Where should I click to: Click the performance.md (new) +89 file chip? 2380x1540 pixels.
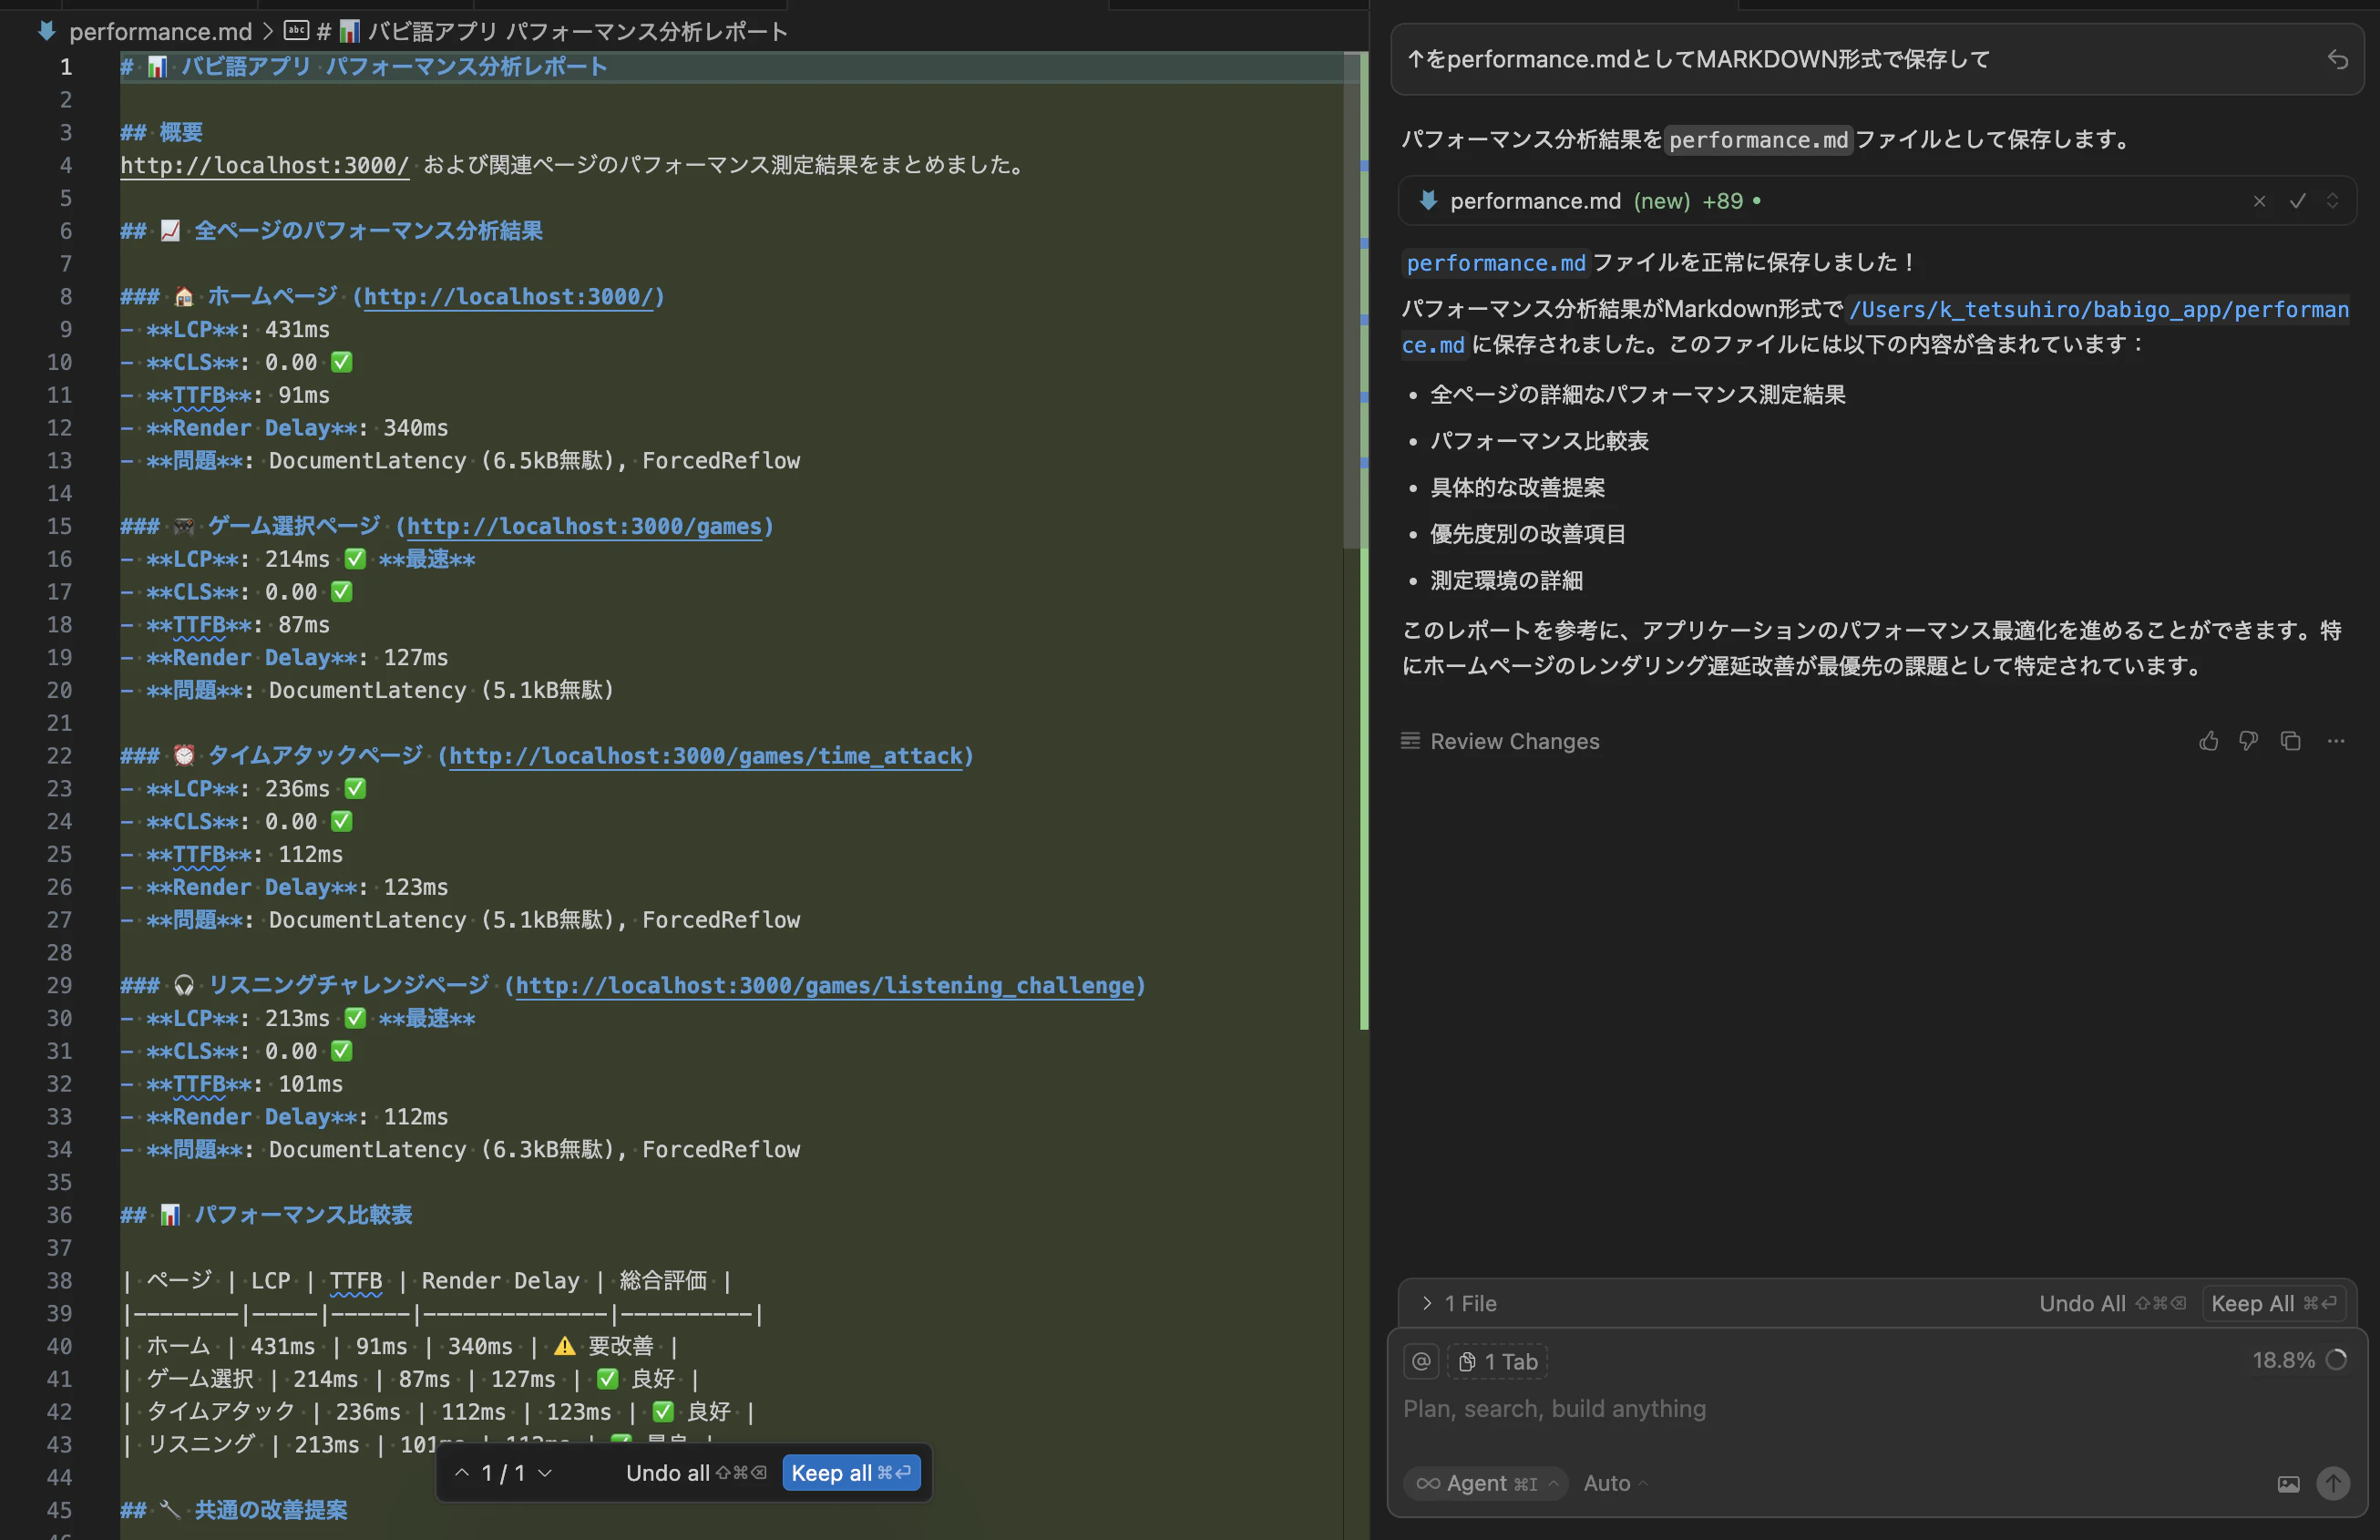pyautogui.click(x=1876, y=201)
